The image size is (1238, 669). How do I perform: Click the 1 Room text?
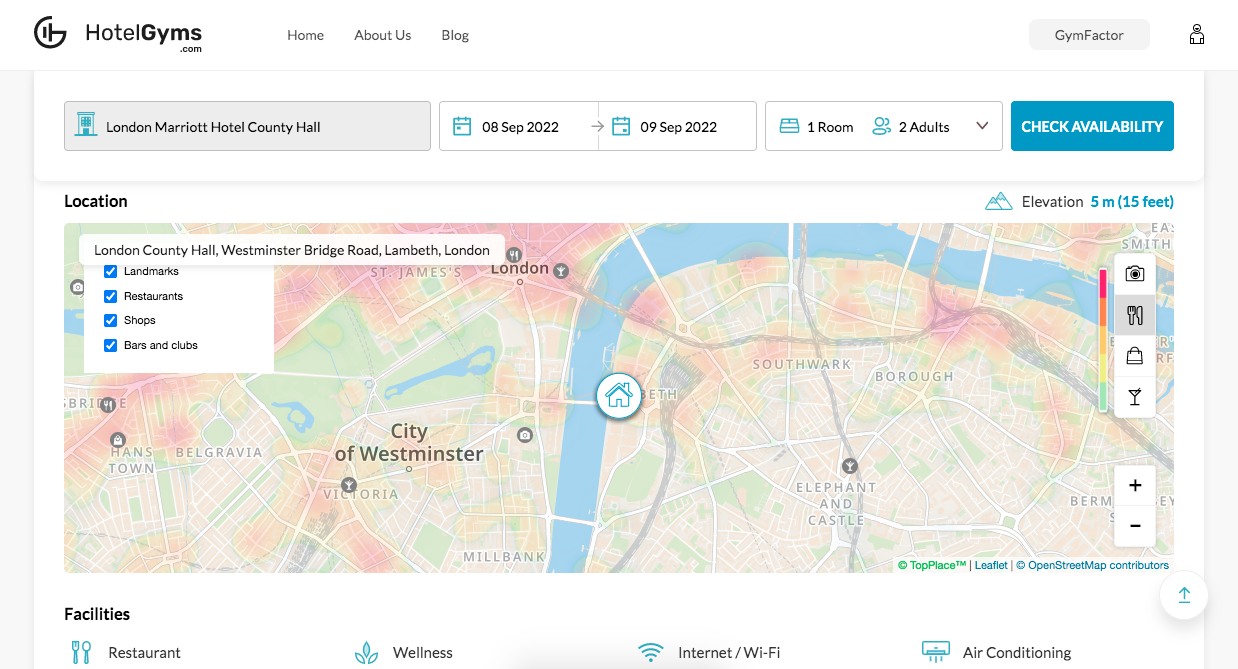pyautogui.click(x=830, y=127)
